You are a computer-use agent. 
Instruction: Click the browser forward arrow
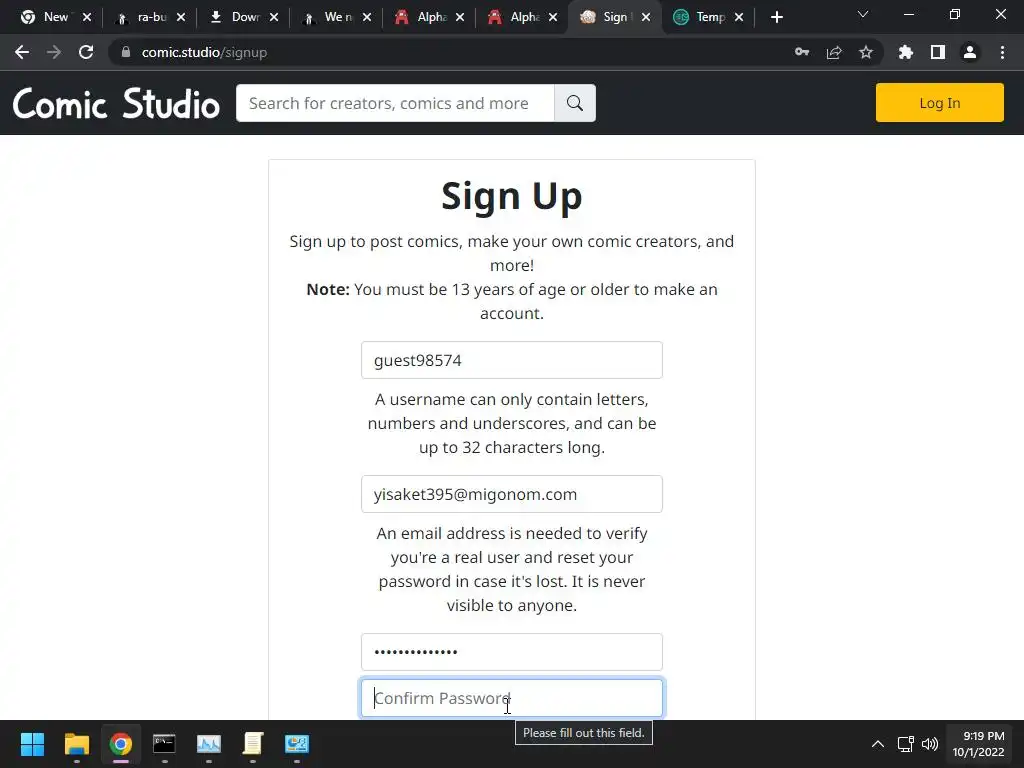[x=54, y=52]
